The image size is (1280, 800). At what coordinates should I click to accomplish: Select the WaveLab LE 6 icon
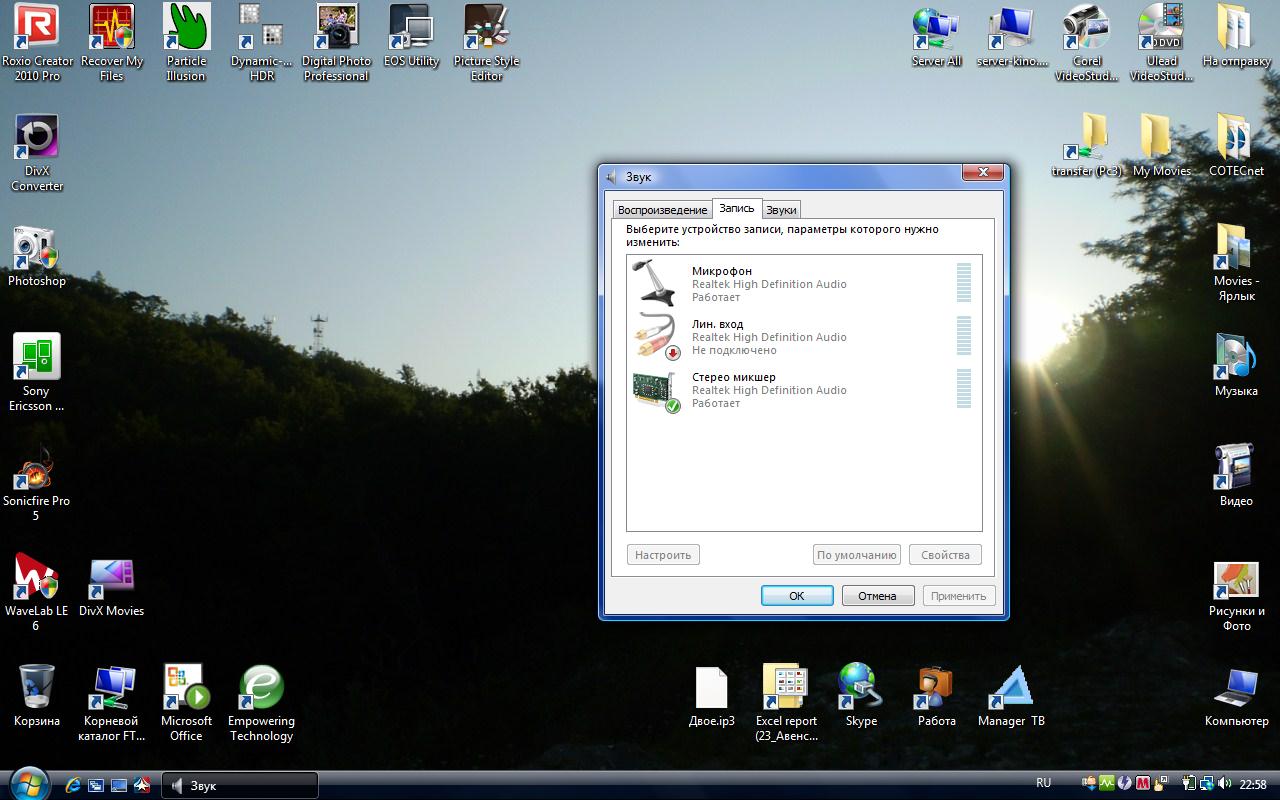pyautogui.click(x=37, y=592)
